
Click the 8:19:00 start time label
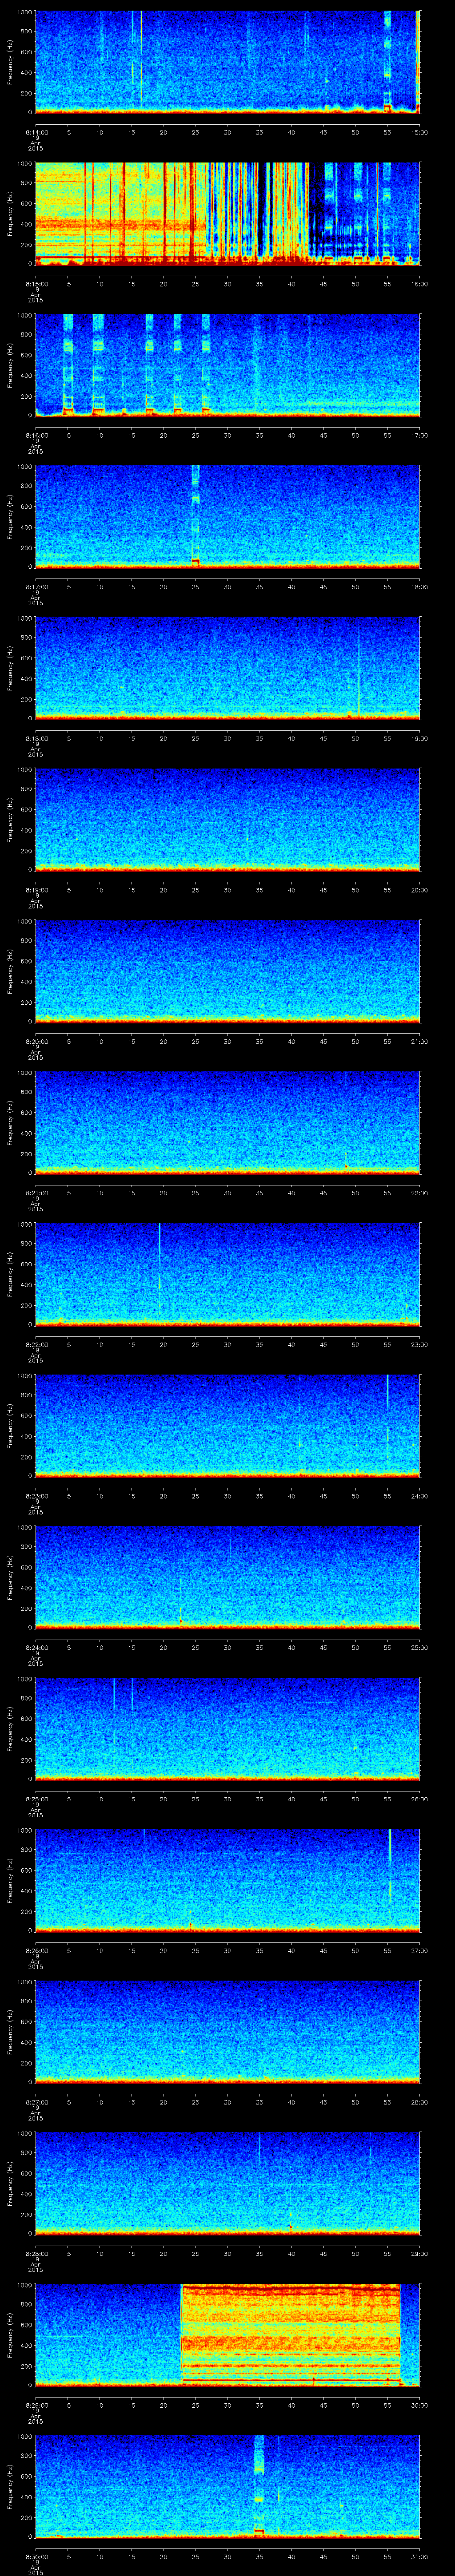point(35,890)
